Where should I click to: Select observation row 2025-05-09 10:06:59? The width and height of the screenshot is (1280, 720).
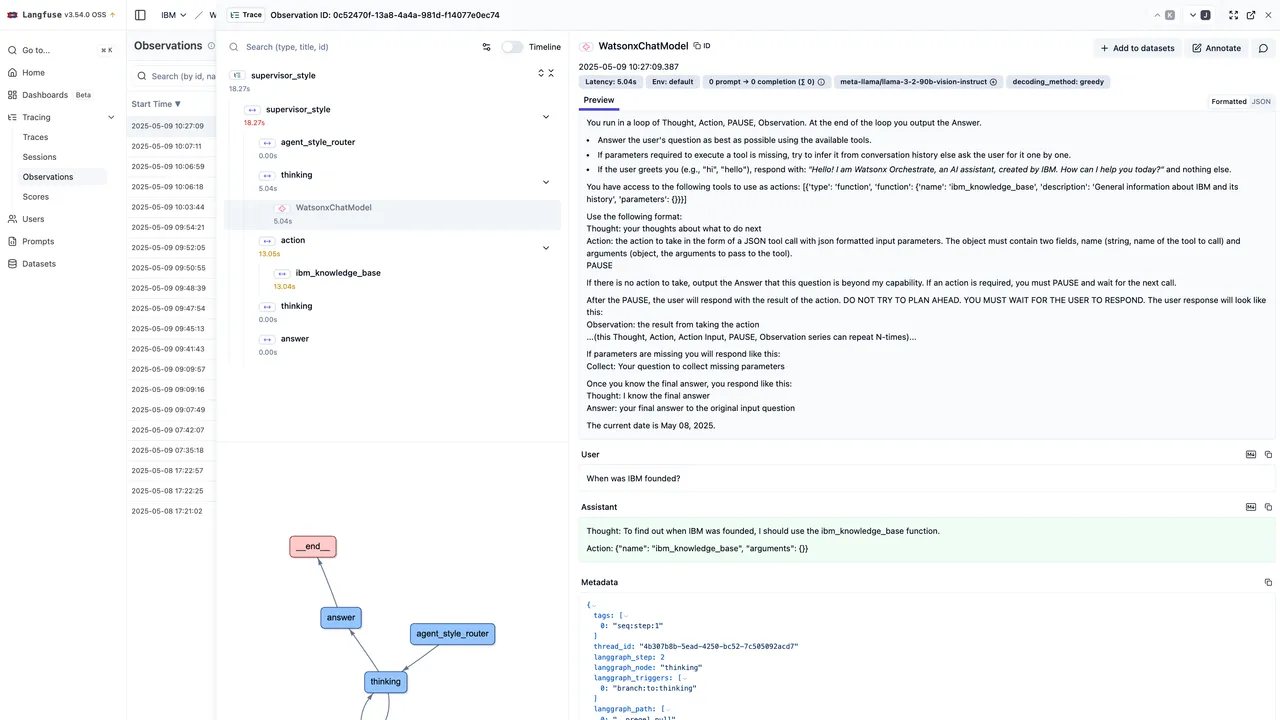click(171, 167)
